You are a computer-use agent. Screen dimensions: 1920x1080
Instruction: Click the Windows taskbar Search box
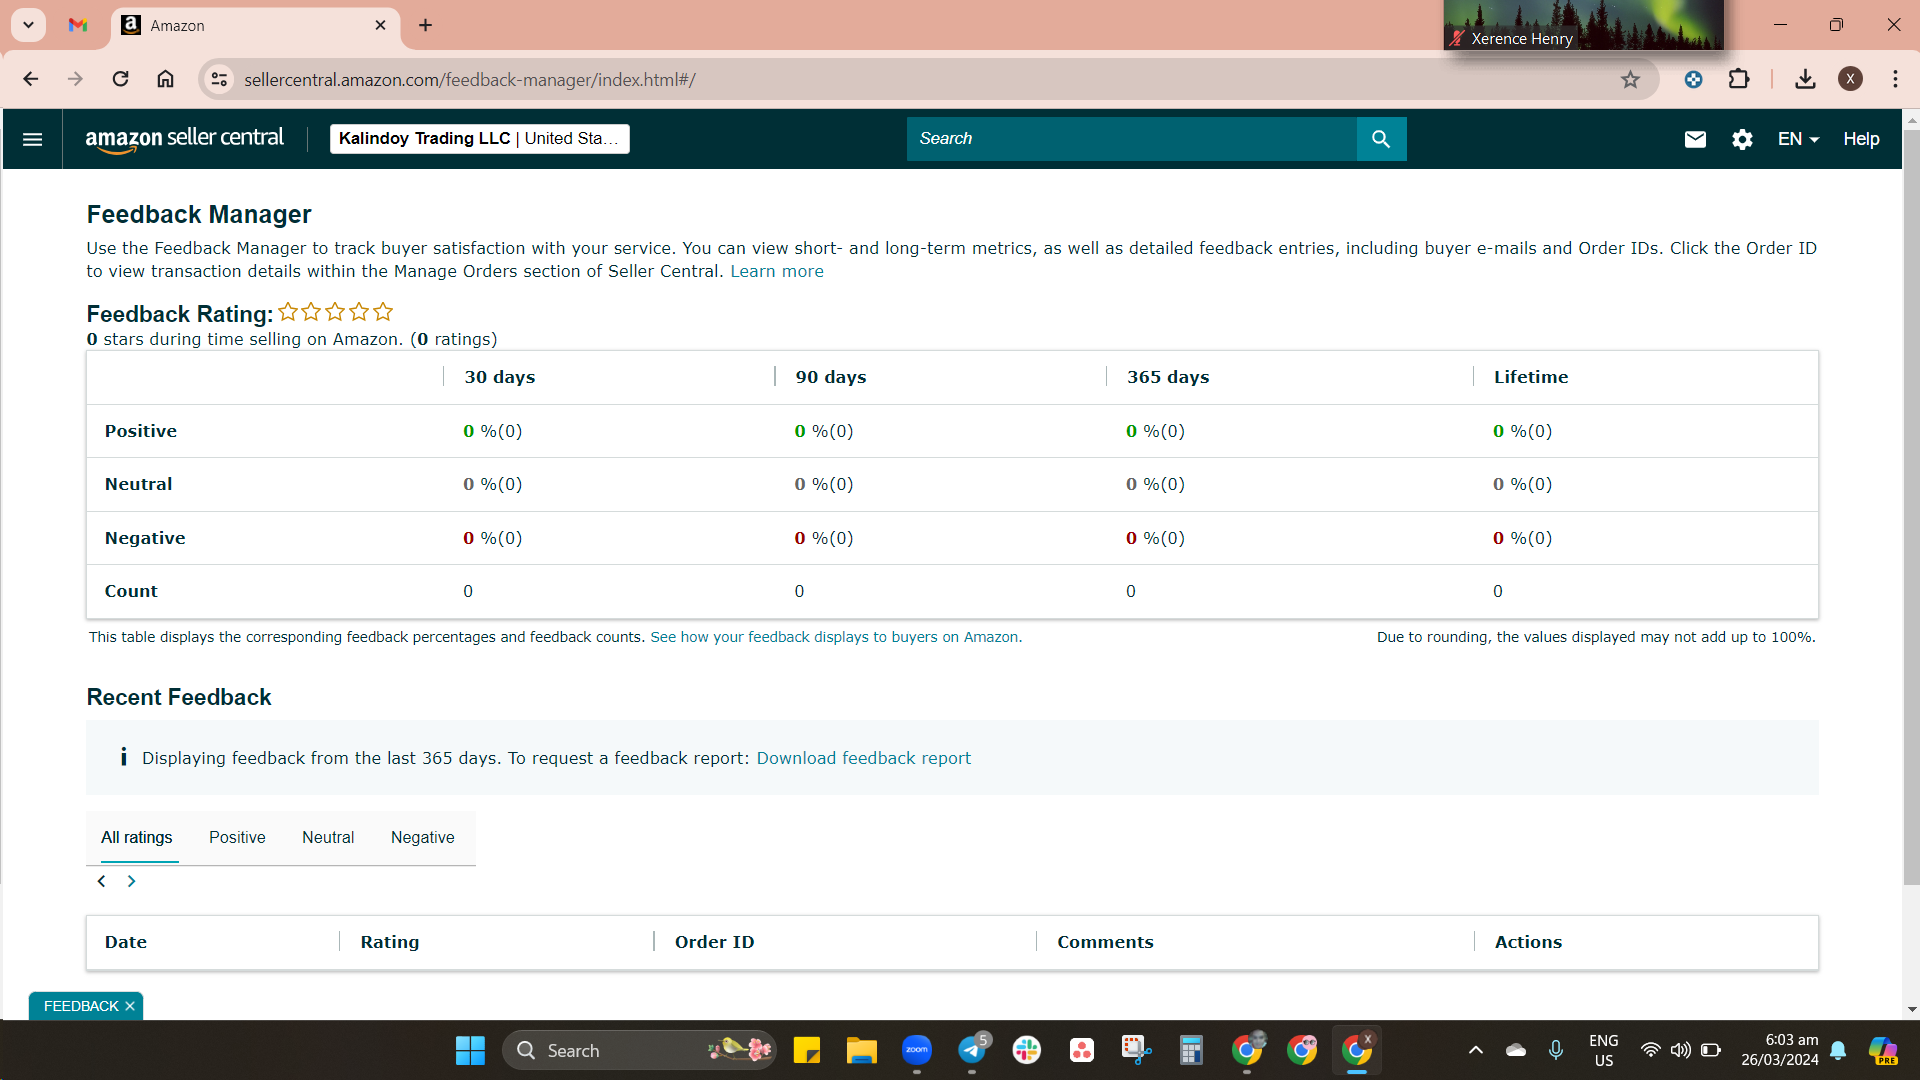[x=640, y=1051]
